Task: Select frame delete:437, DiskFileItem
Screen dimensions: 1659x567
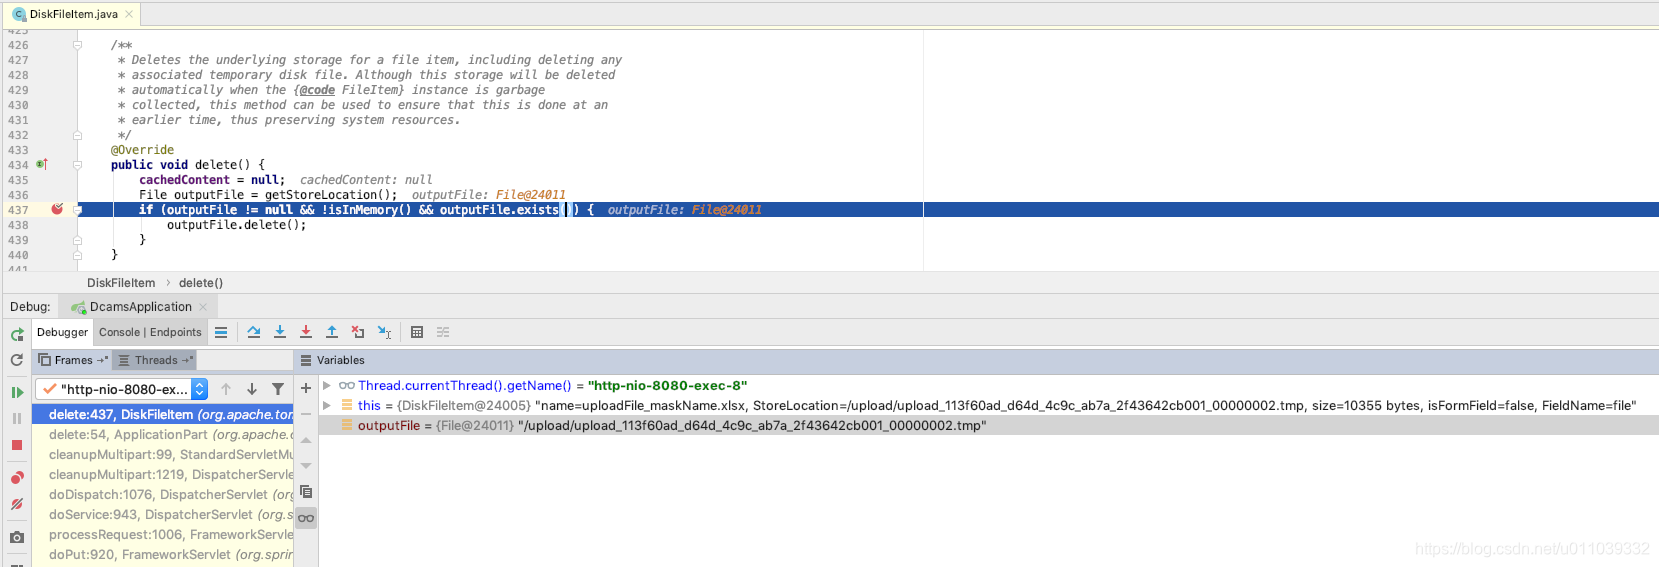Action: (x=163, y=414)
